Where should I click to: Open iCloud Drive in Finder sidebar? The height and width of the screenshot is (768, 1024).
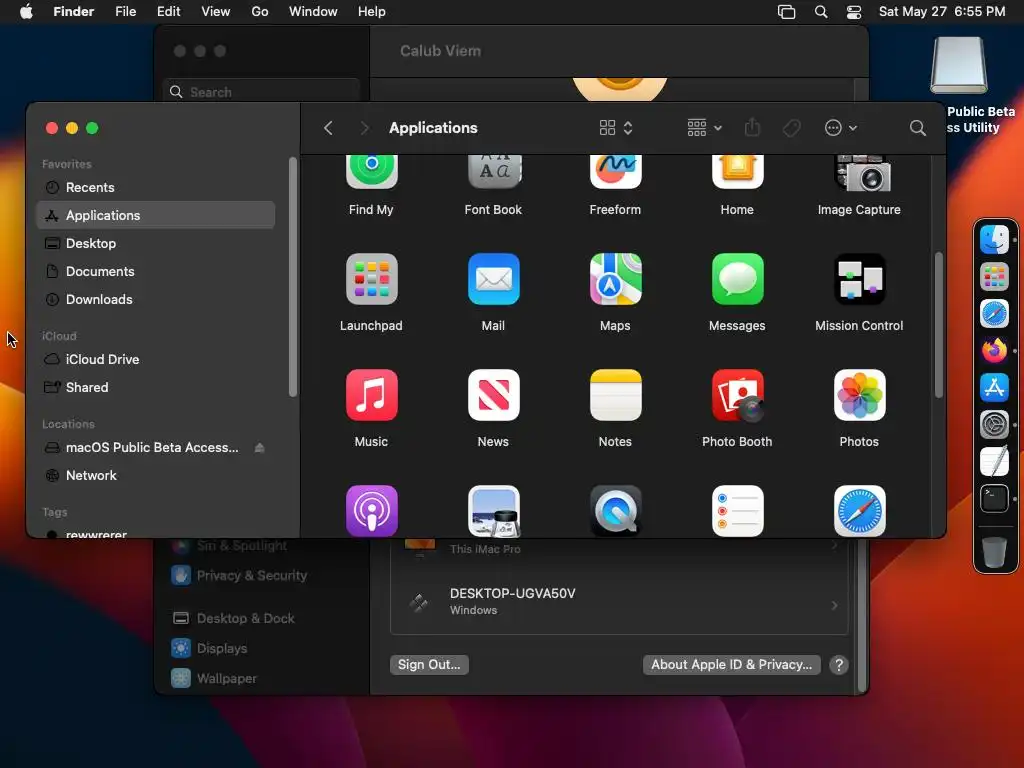click(155, 360)
